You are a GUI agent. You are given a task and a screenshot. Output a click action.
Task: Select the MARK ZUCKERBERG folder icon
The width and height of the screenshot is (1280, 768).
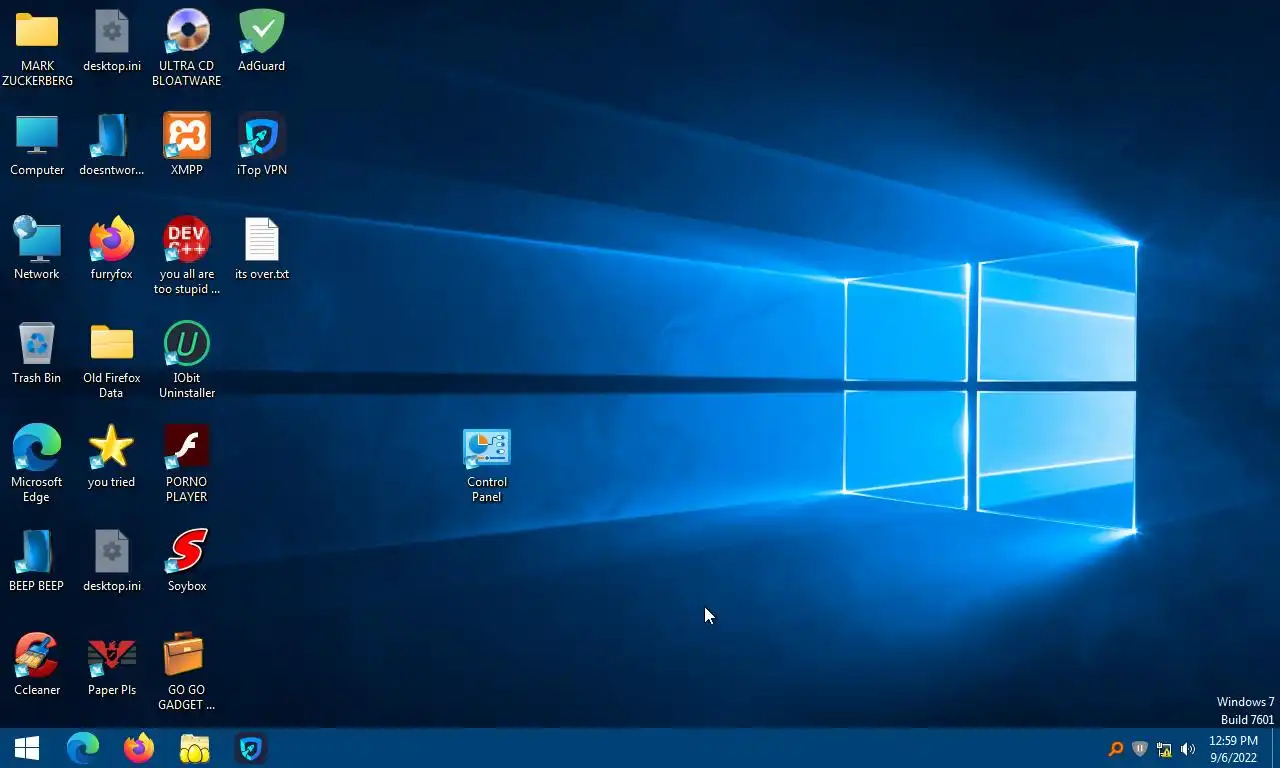37,32
